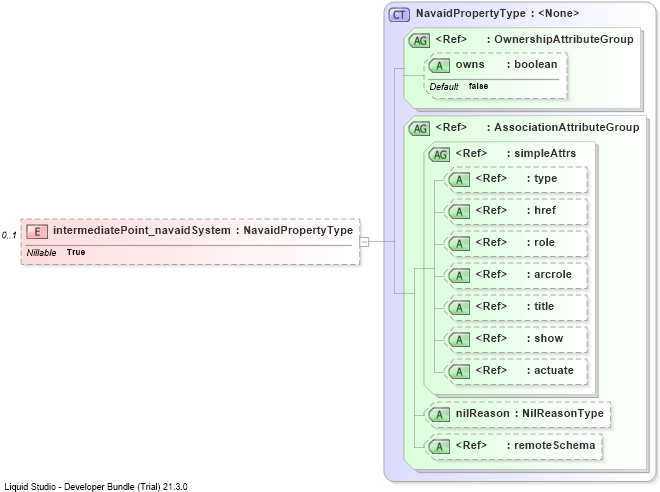This screenshot has width=660, height=492.
Task: Click the A icon for type attribute
Action: point(459,180)
